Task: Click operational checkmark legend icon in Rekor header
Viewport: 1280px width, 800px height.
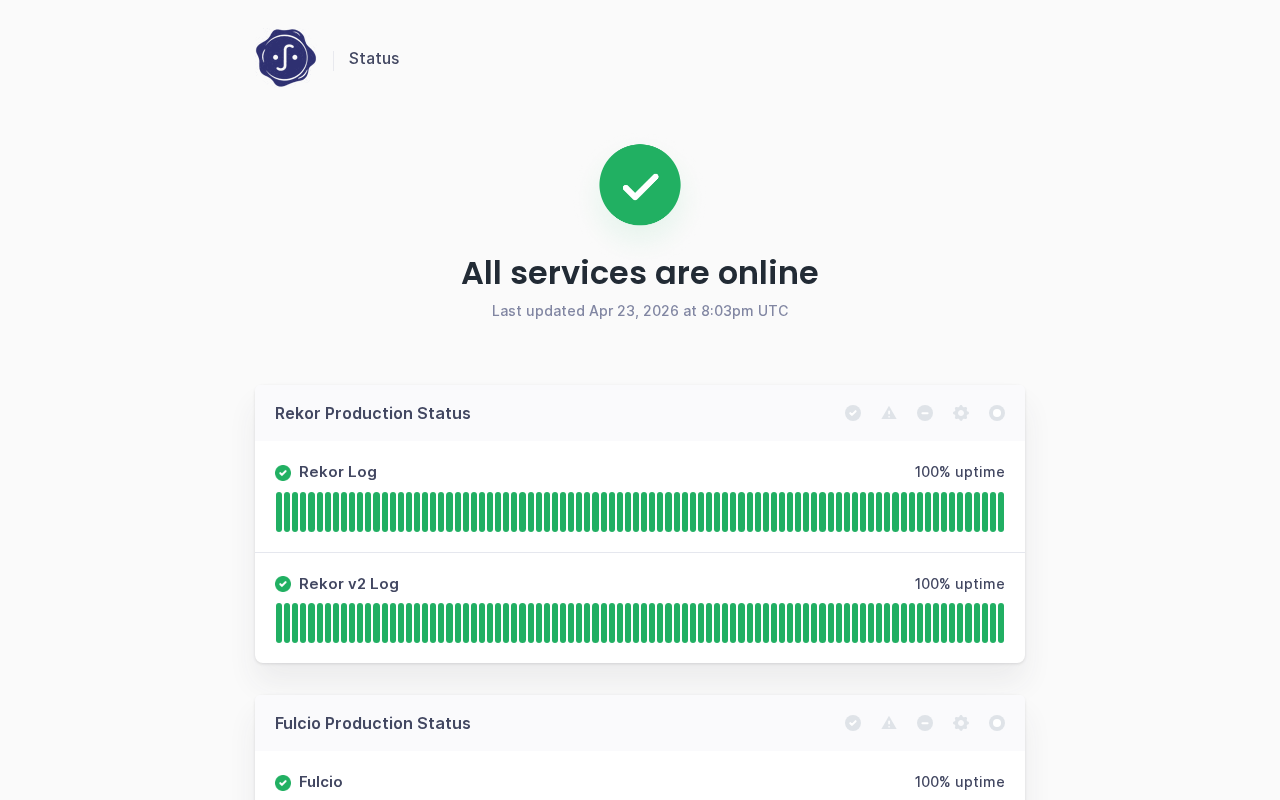Action: click(x=853, y=413)
